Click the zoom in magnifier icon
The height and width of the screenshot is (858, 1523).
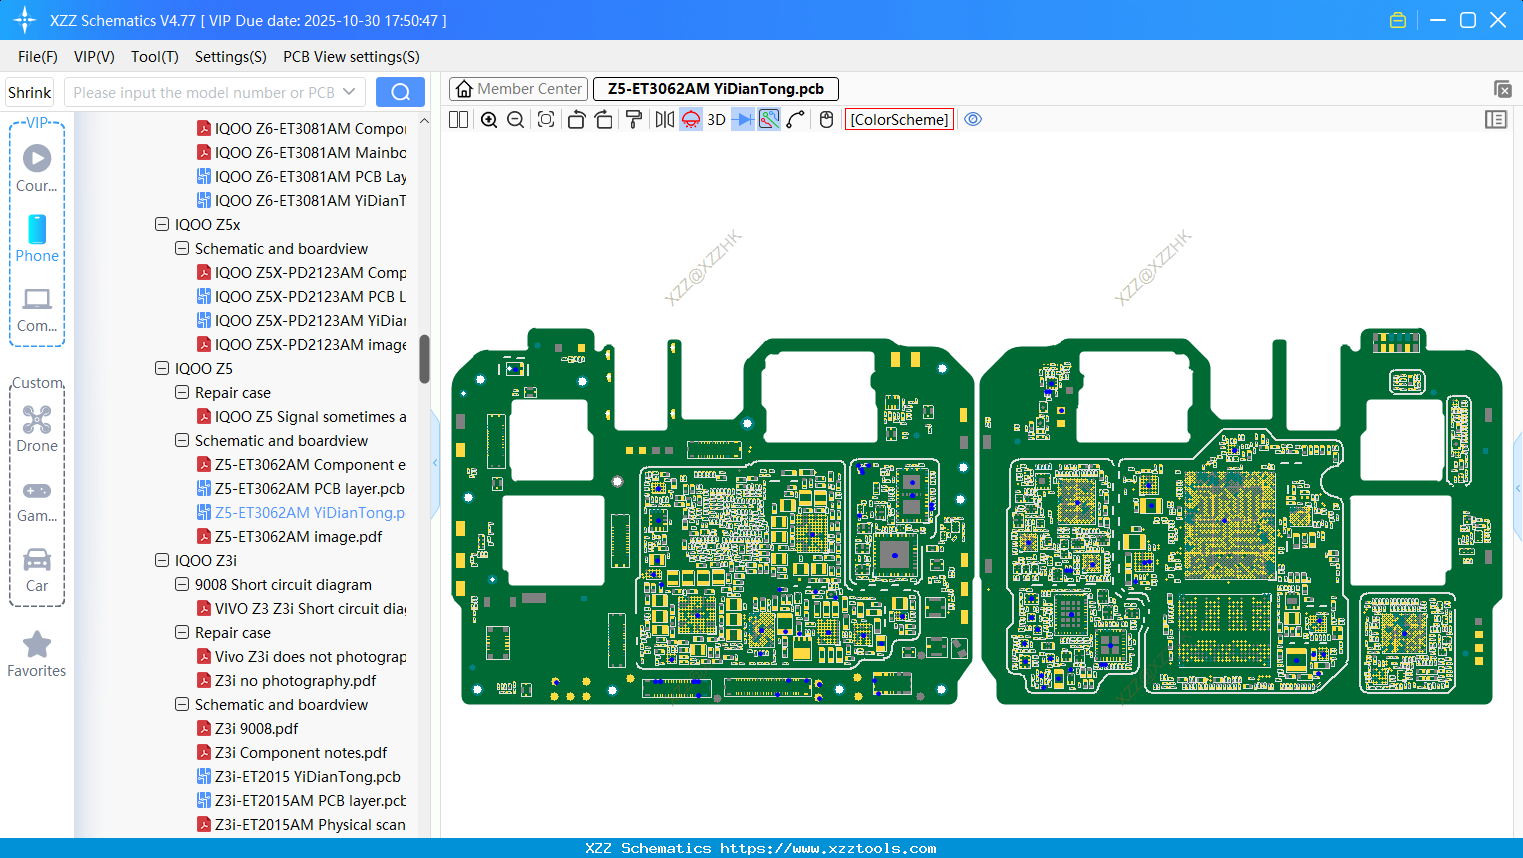489,120
